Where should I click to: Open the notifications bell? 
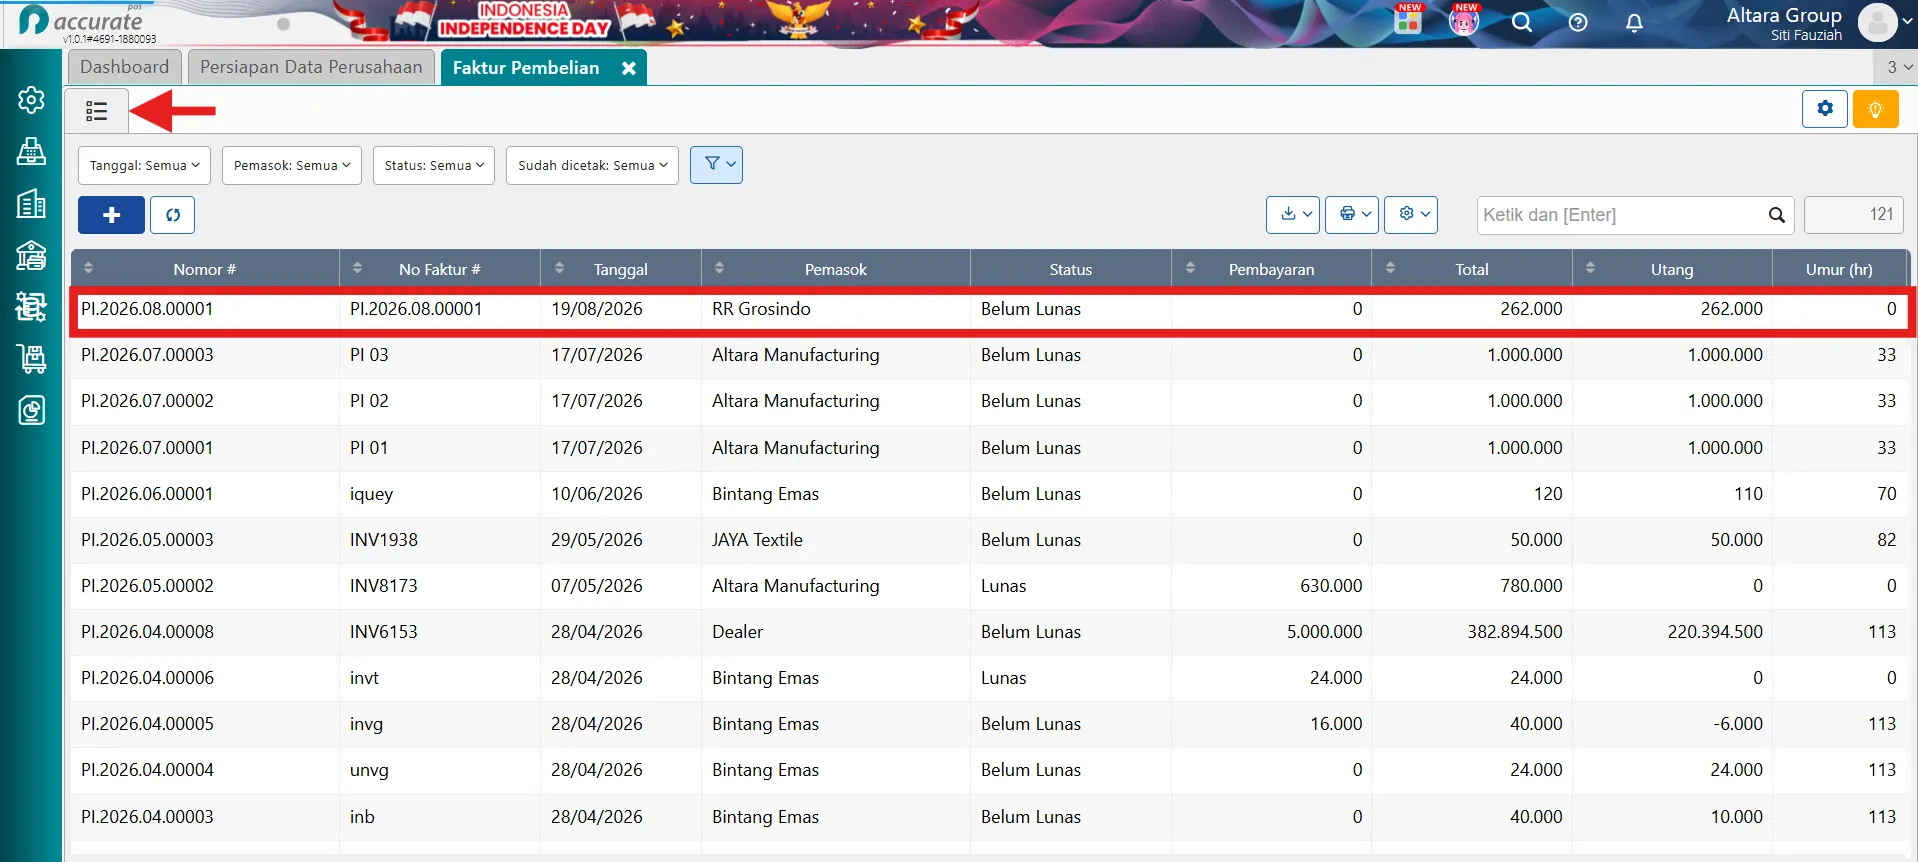[x=1634, y=23]
